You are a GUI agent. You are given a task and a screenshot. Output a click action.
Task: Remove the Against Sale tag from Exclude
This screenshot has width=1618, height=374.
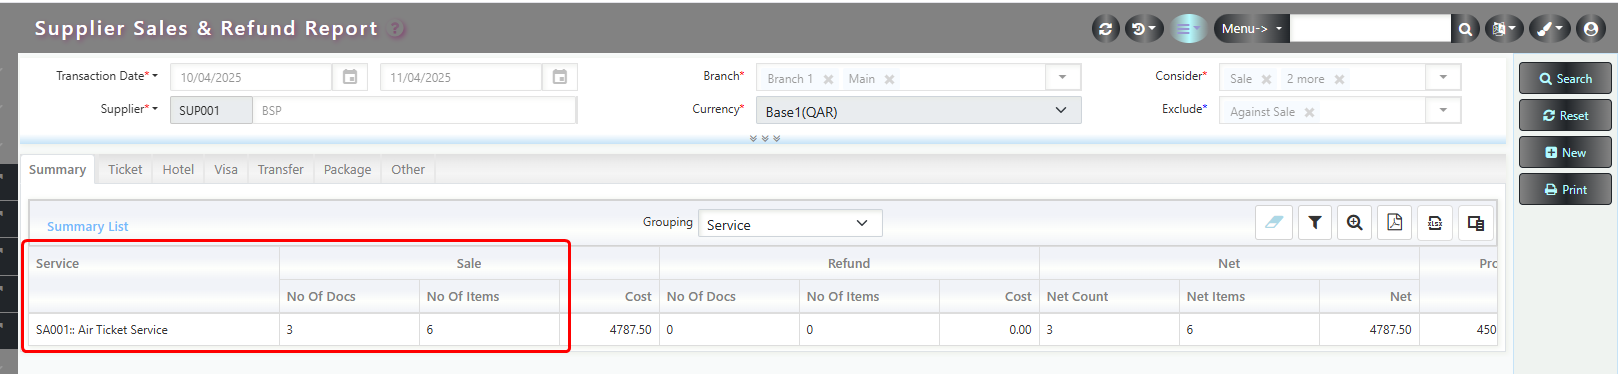tap(1309, 112)
